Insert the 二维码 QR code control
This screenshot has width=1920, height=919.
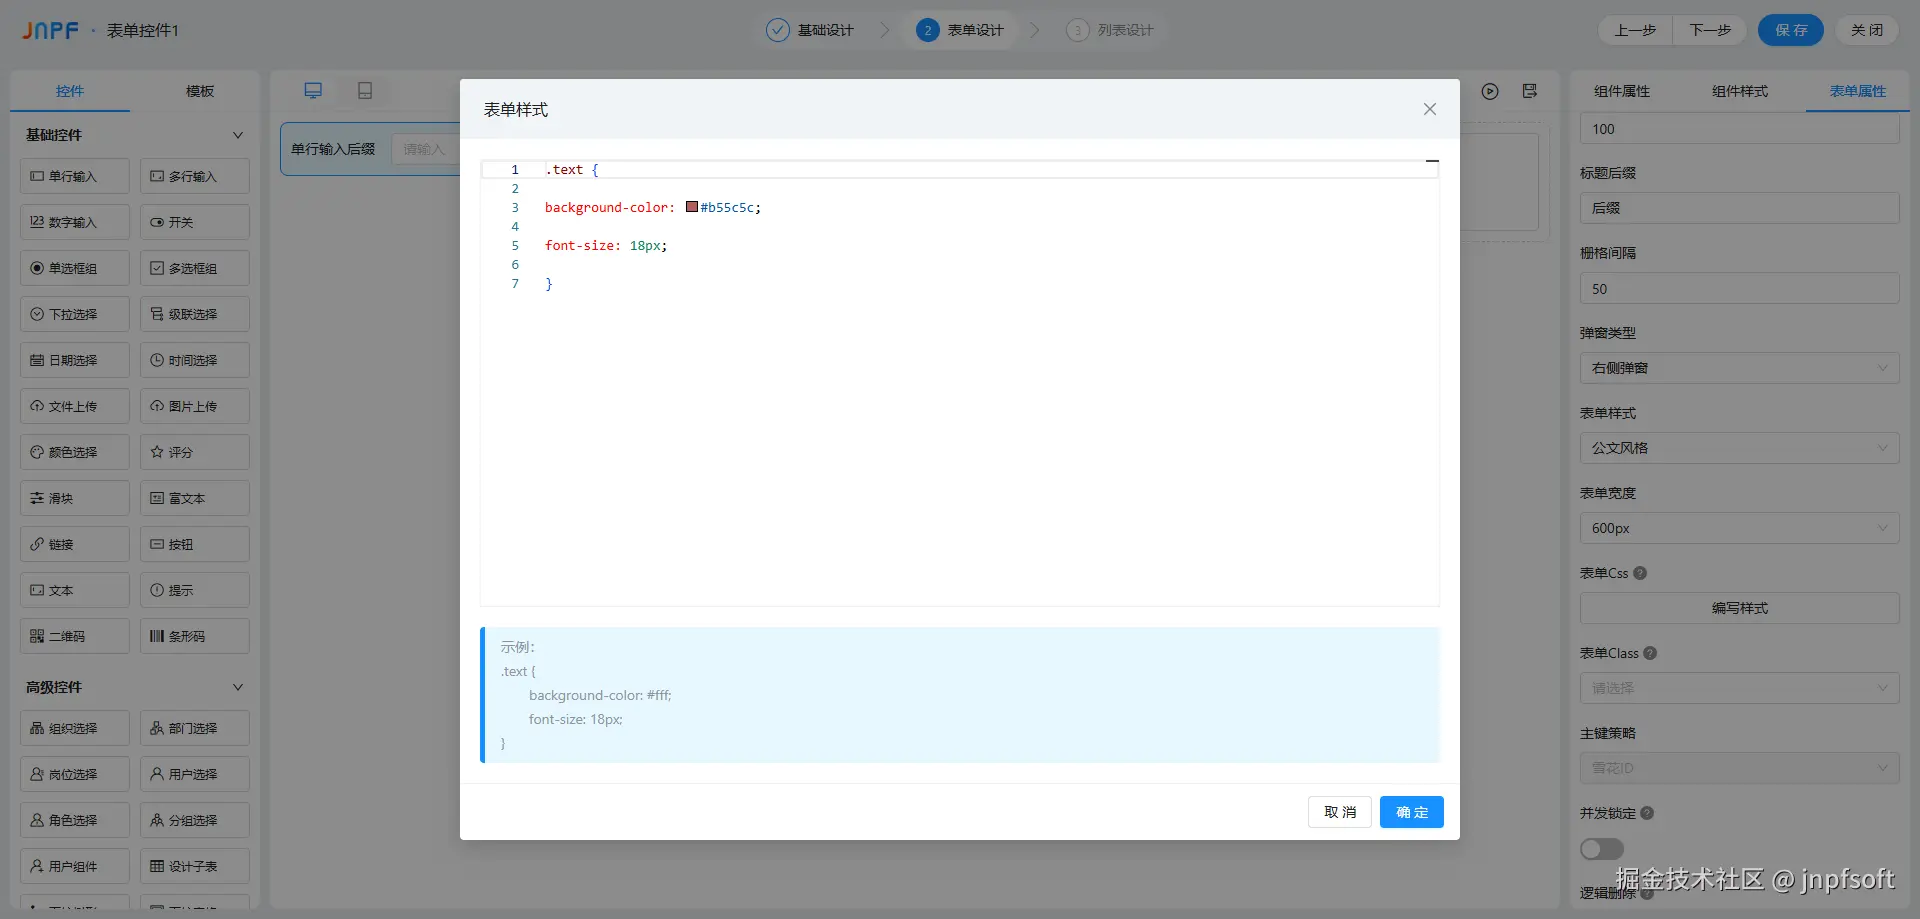pos(75,636)
